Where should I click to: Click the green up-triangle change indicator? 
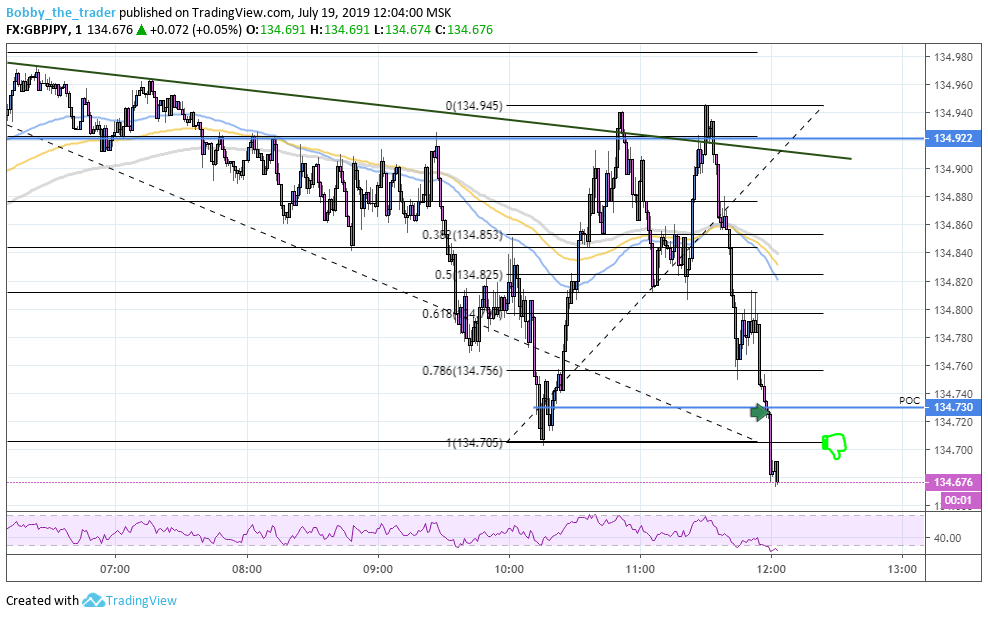[x=142, y=30]
